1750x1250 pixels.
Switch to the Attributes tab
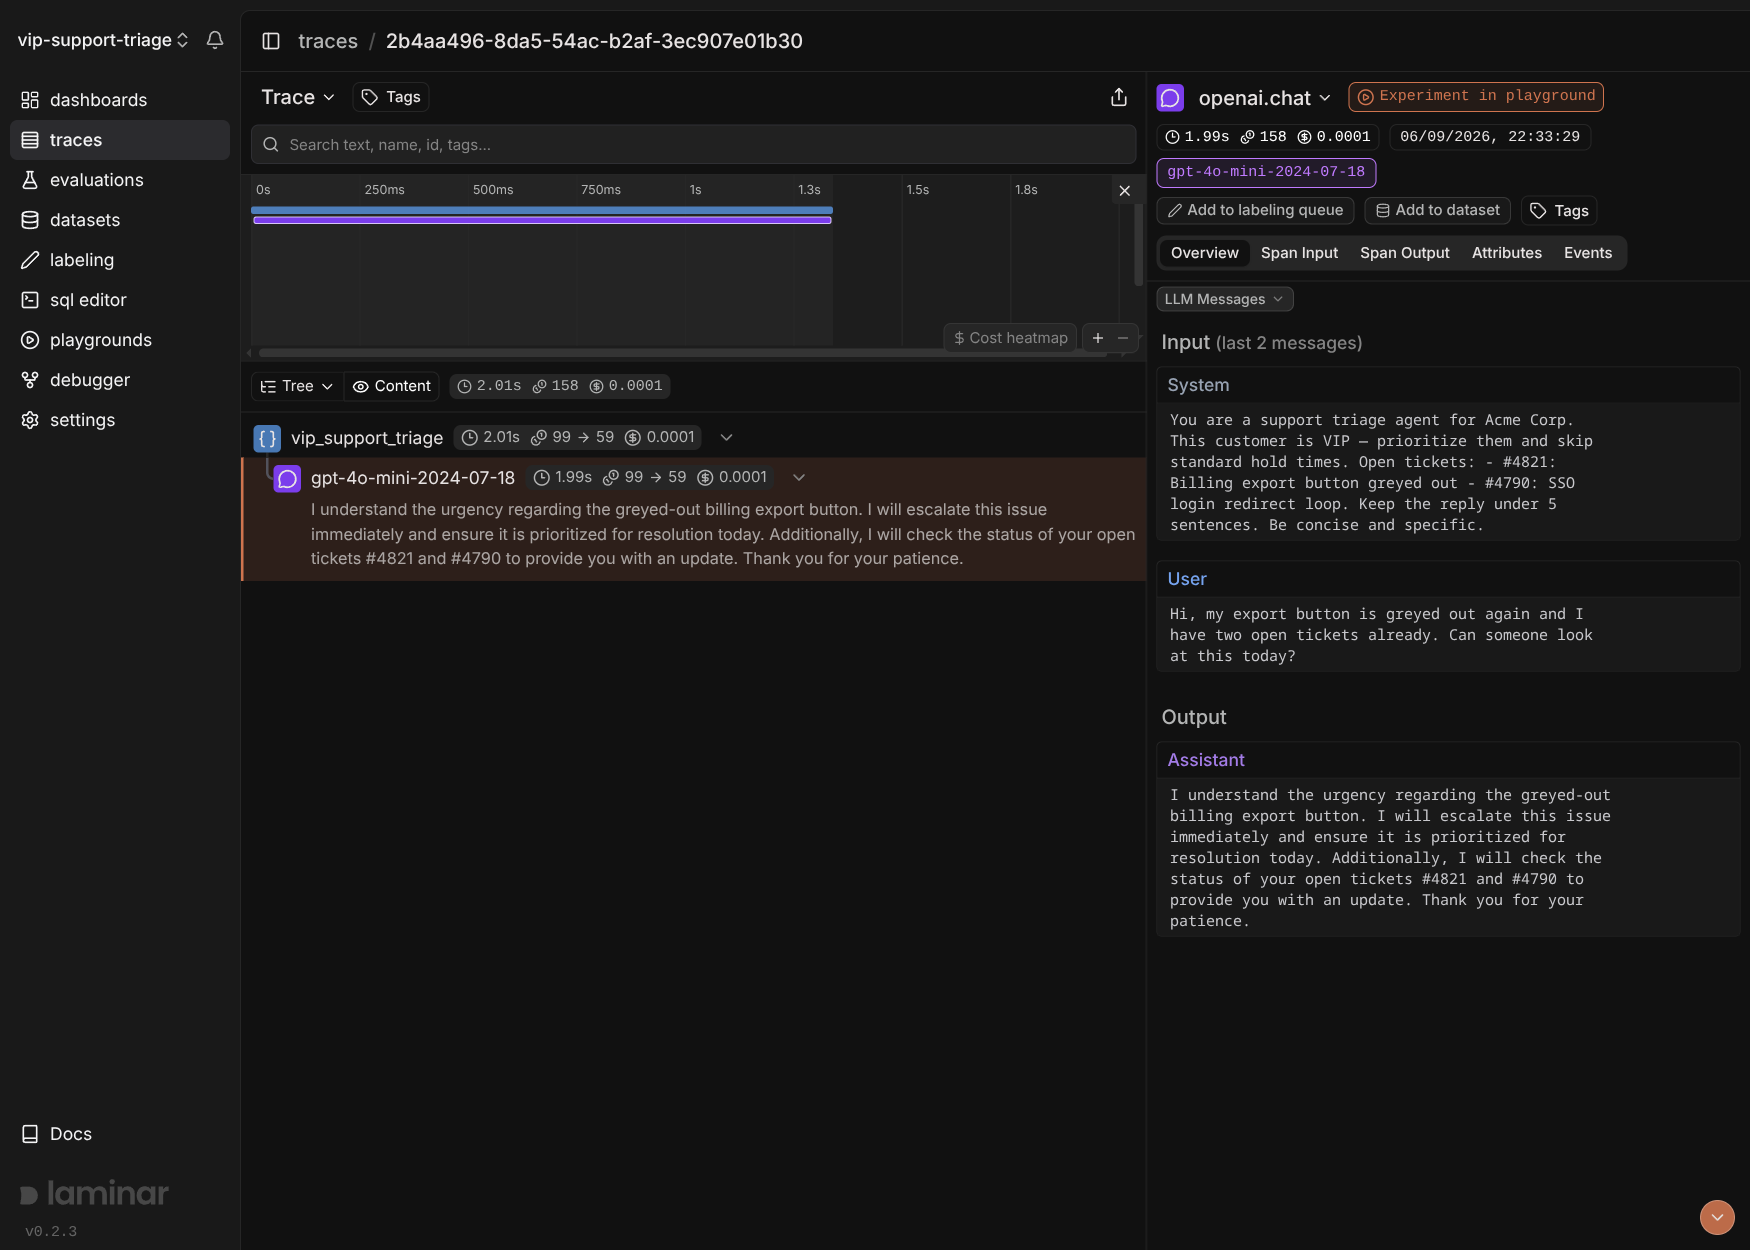1506,253
